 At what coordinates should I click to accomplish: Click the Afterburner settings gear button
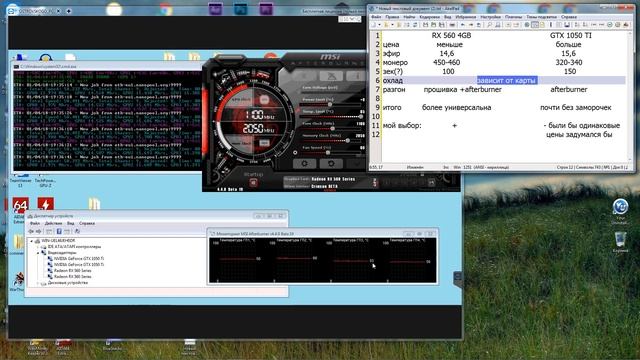click(x=304, y=164)
